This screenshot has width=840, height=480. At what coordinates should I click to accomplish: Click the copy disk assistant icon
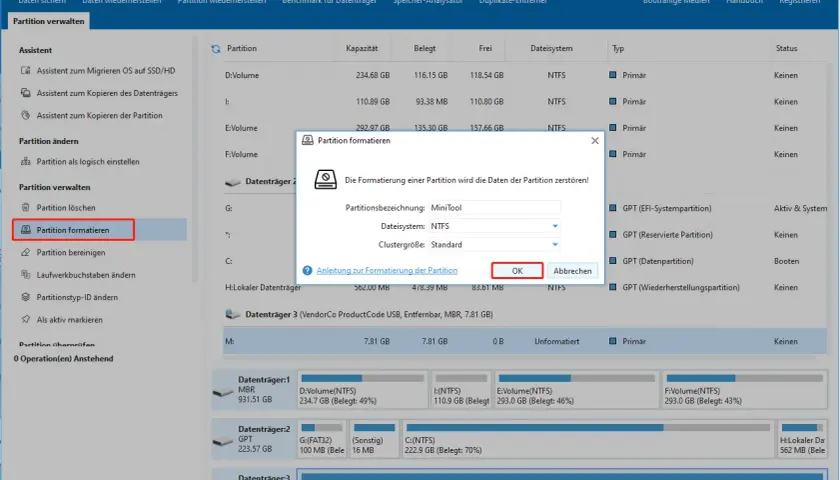point(25,93)
